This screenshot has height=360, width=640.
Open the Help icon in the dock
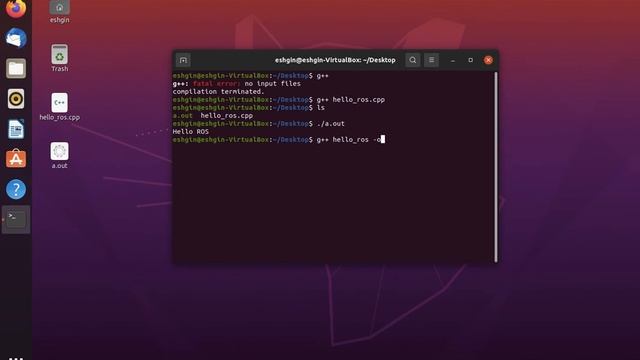point(16,189)
